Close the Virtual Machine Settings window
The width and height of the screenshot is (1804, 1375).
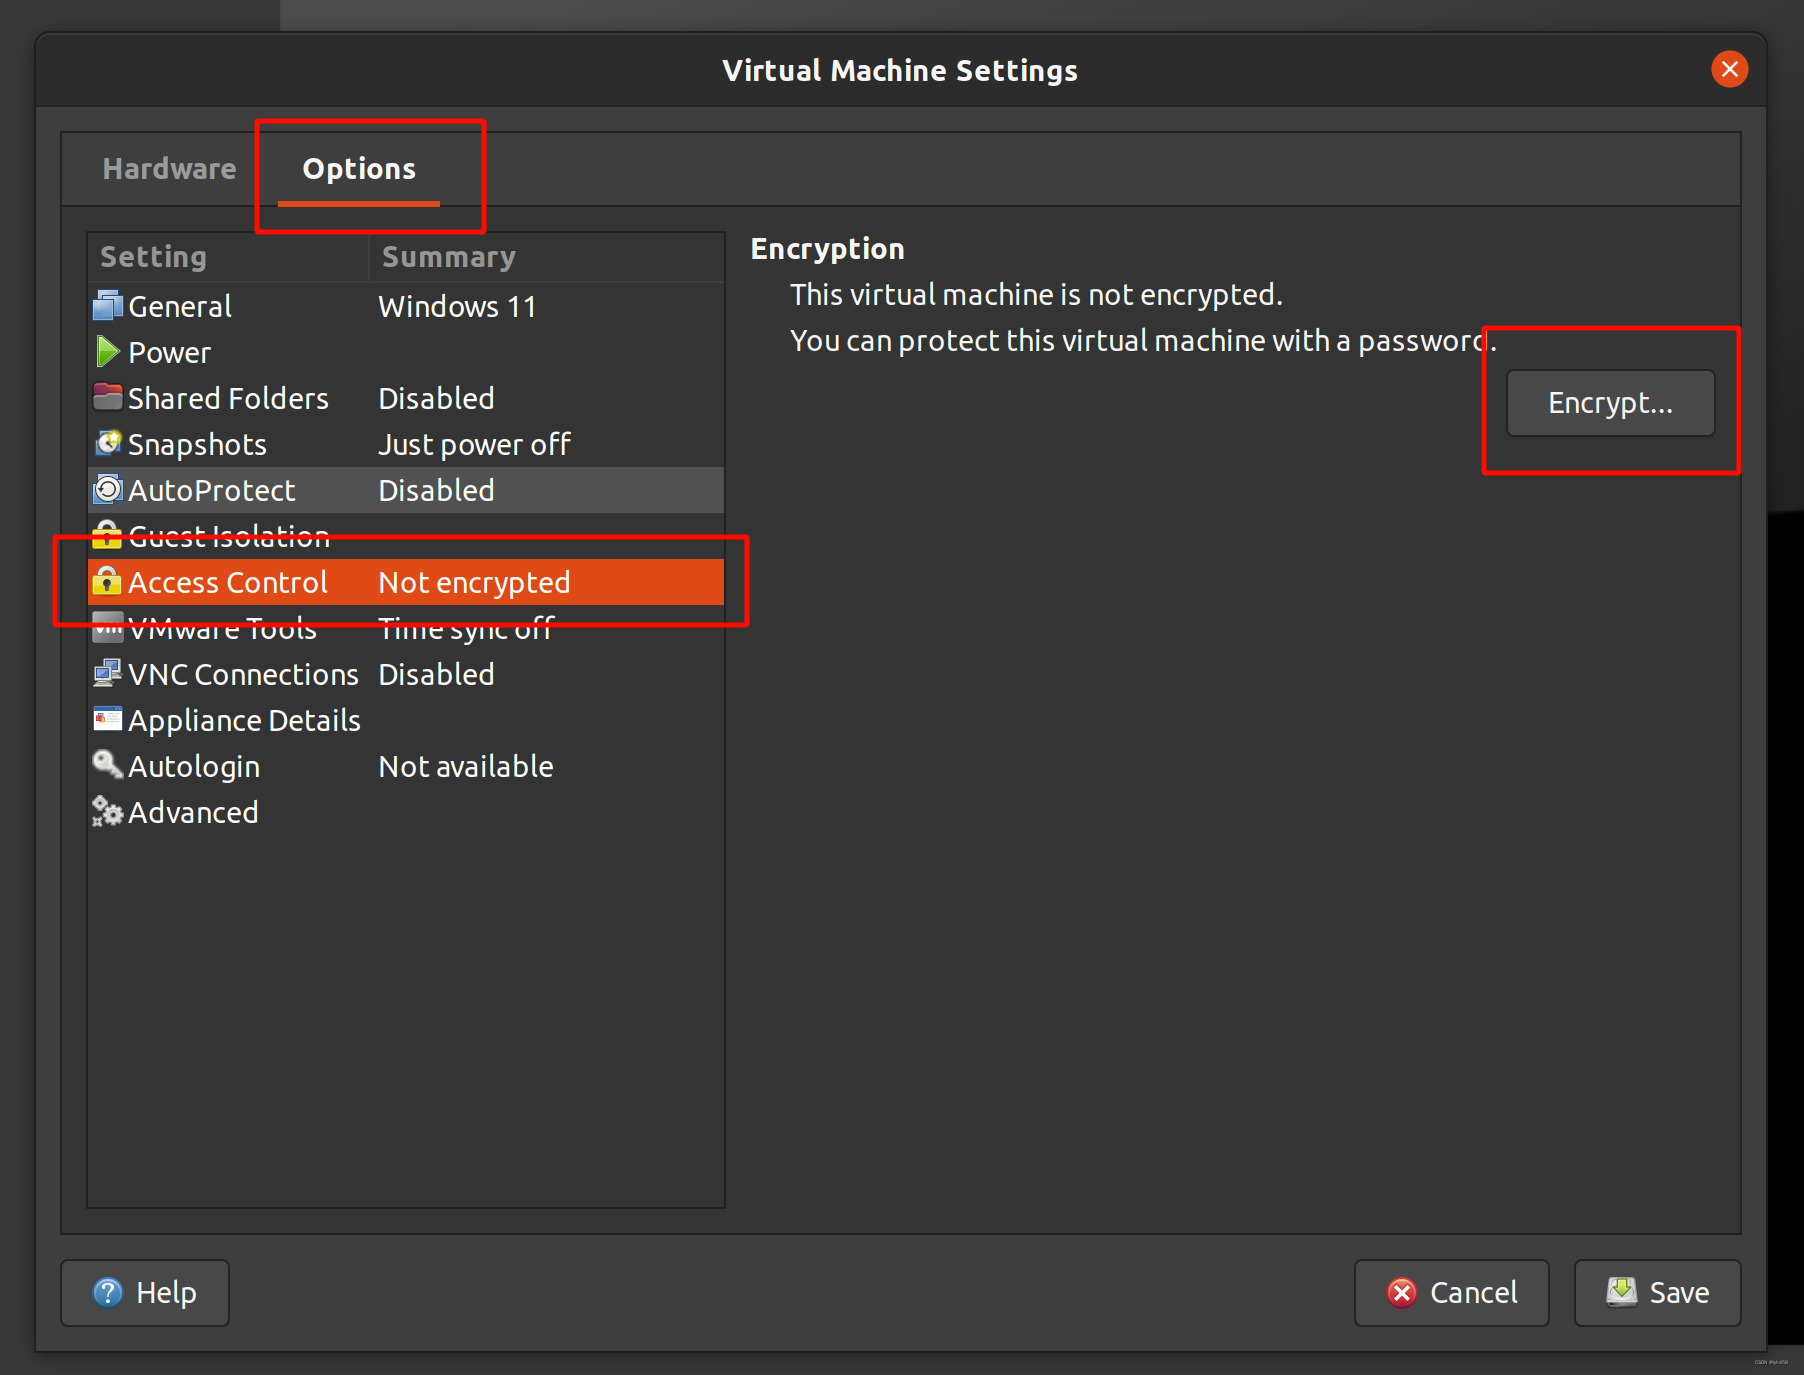(1730, 69)
